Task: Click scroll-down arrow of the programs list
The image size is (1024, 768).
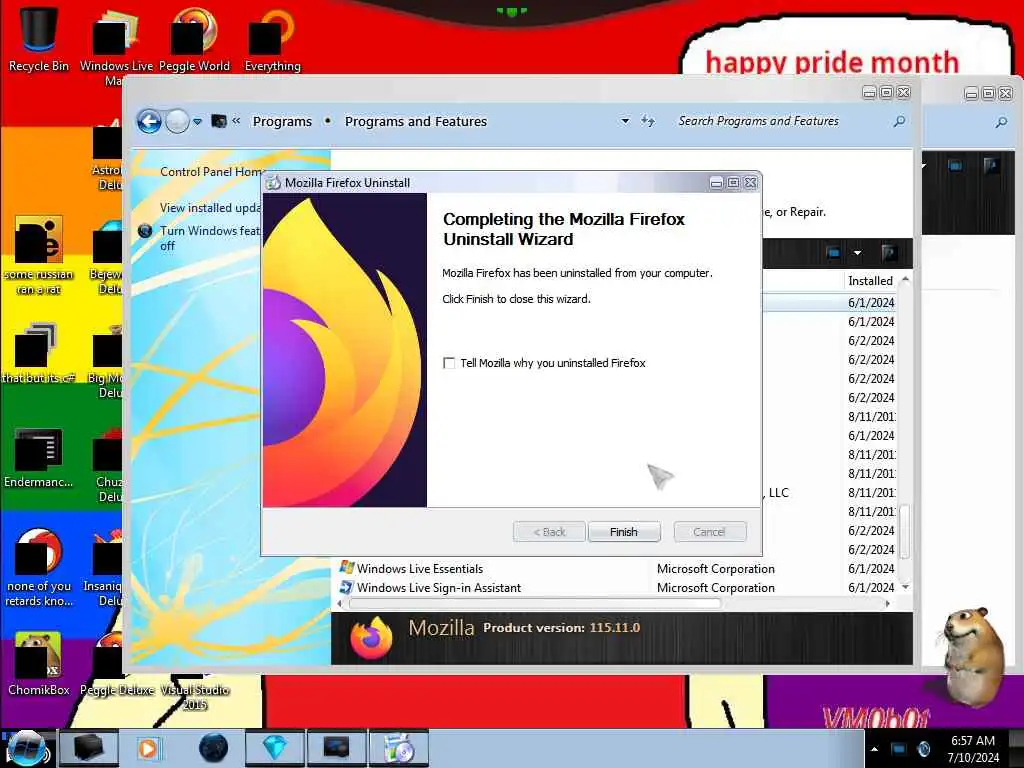Action: (x=905, y=587)
